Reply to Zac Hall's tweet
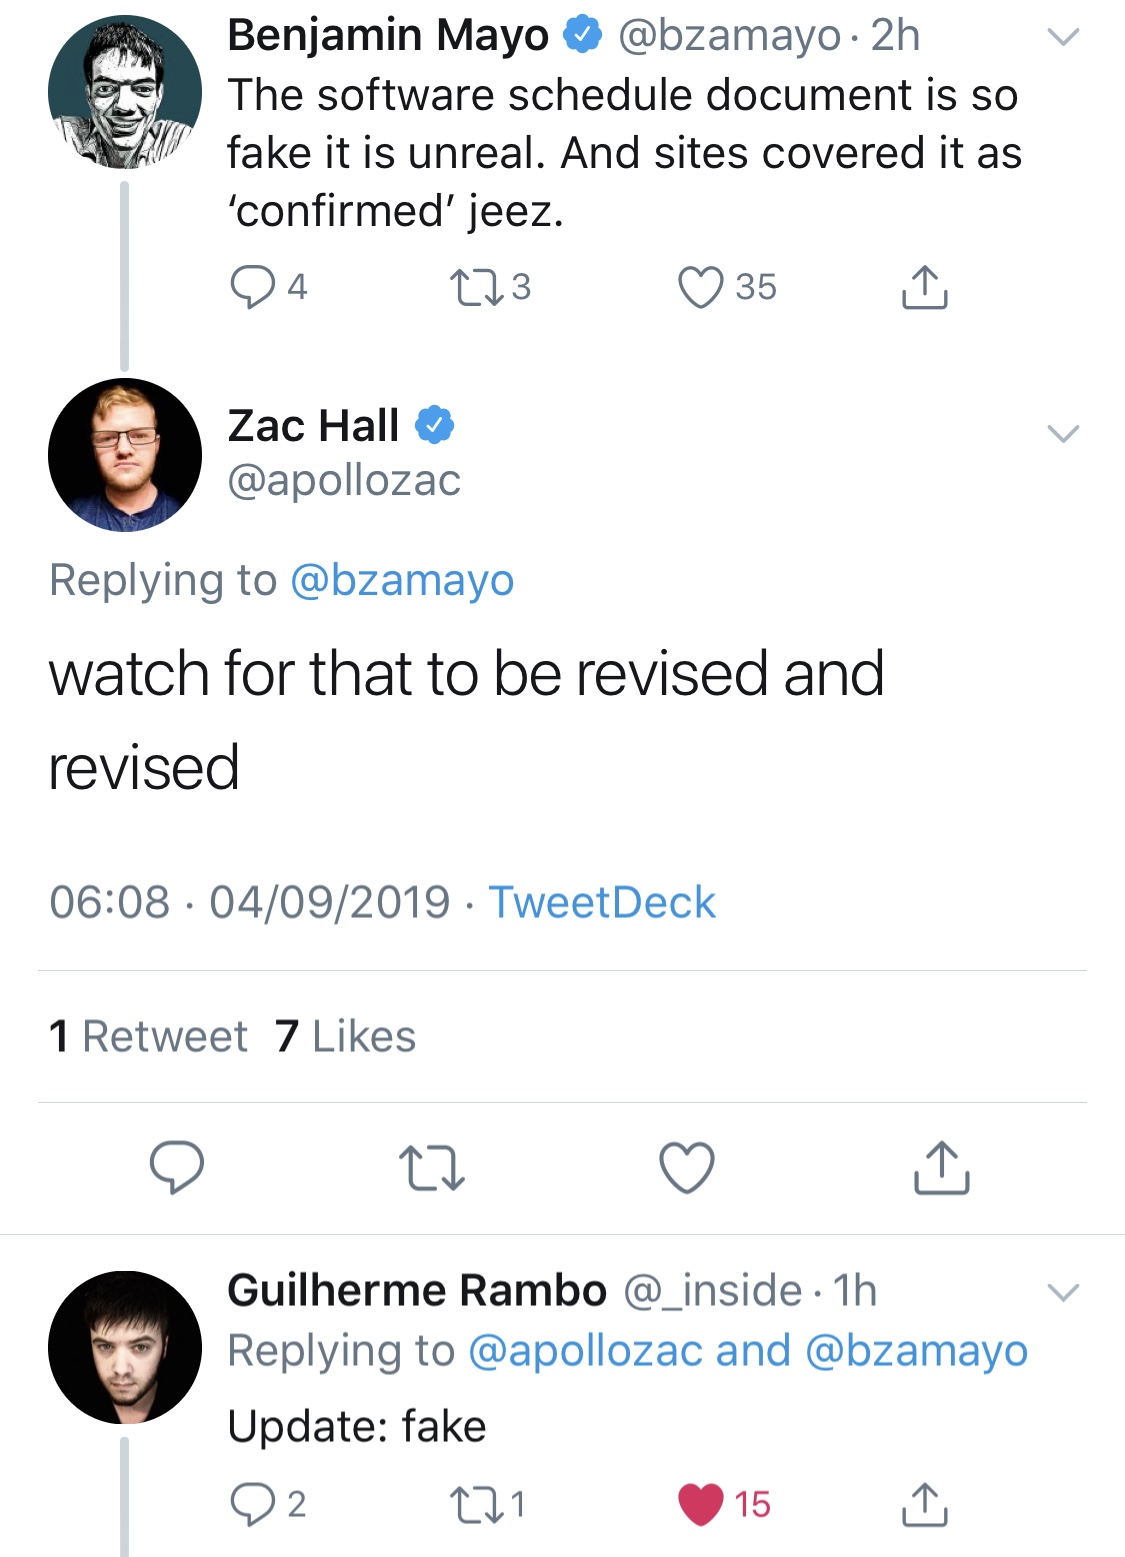1125x1557 pixels. coord(177,1167)
